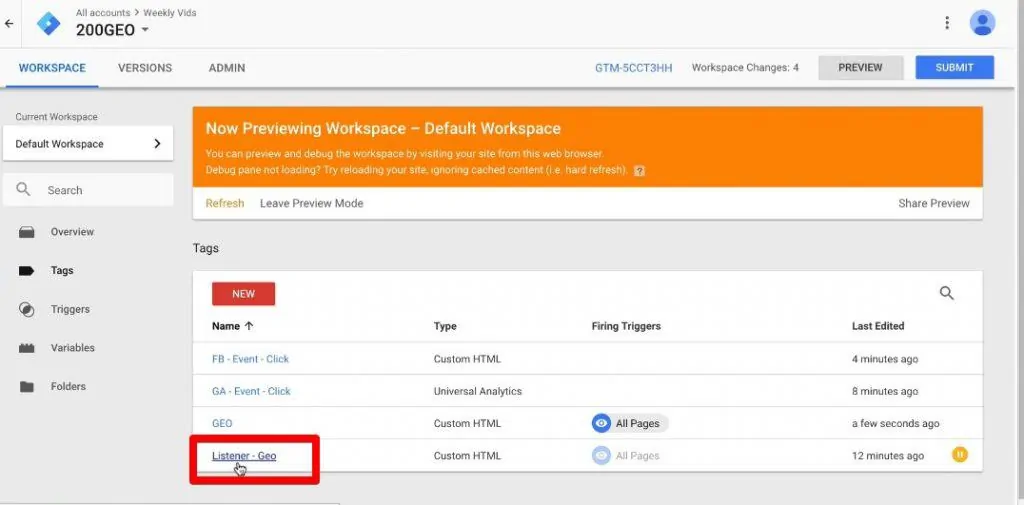Click the Folders icon in sidebar
This screenshot has width=1024, height=505.
(x=27, y=386)
